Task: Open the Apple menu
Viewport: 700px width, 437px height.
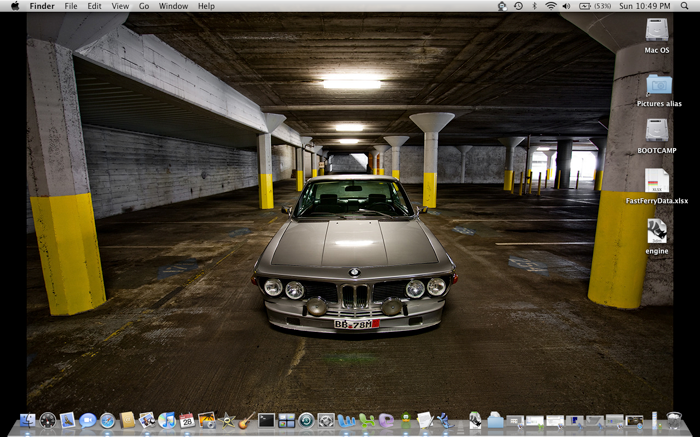Action: pos(14,6)
